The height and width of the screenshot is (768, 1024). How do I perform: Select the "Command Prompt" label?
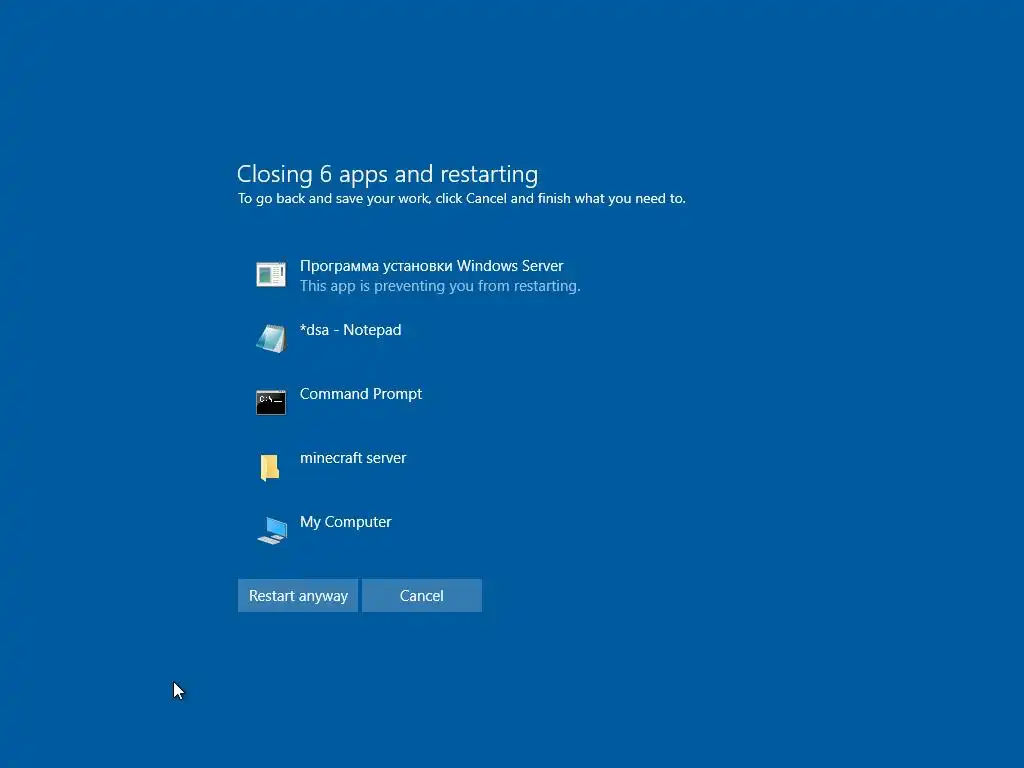coord(360,394)
